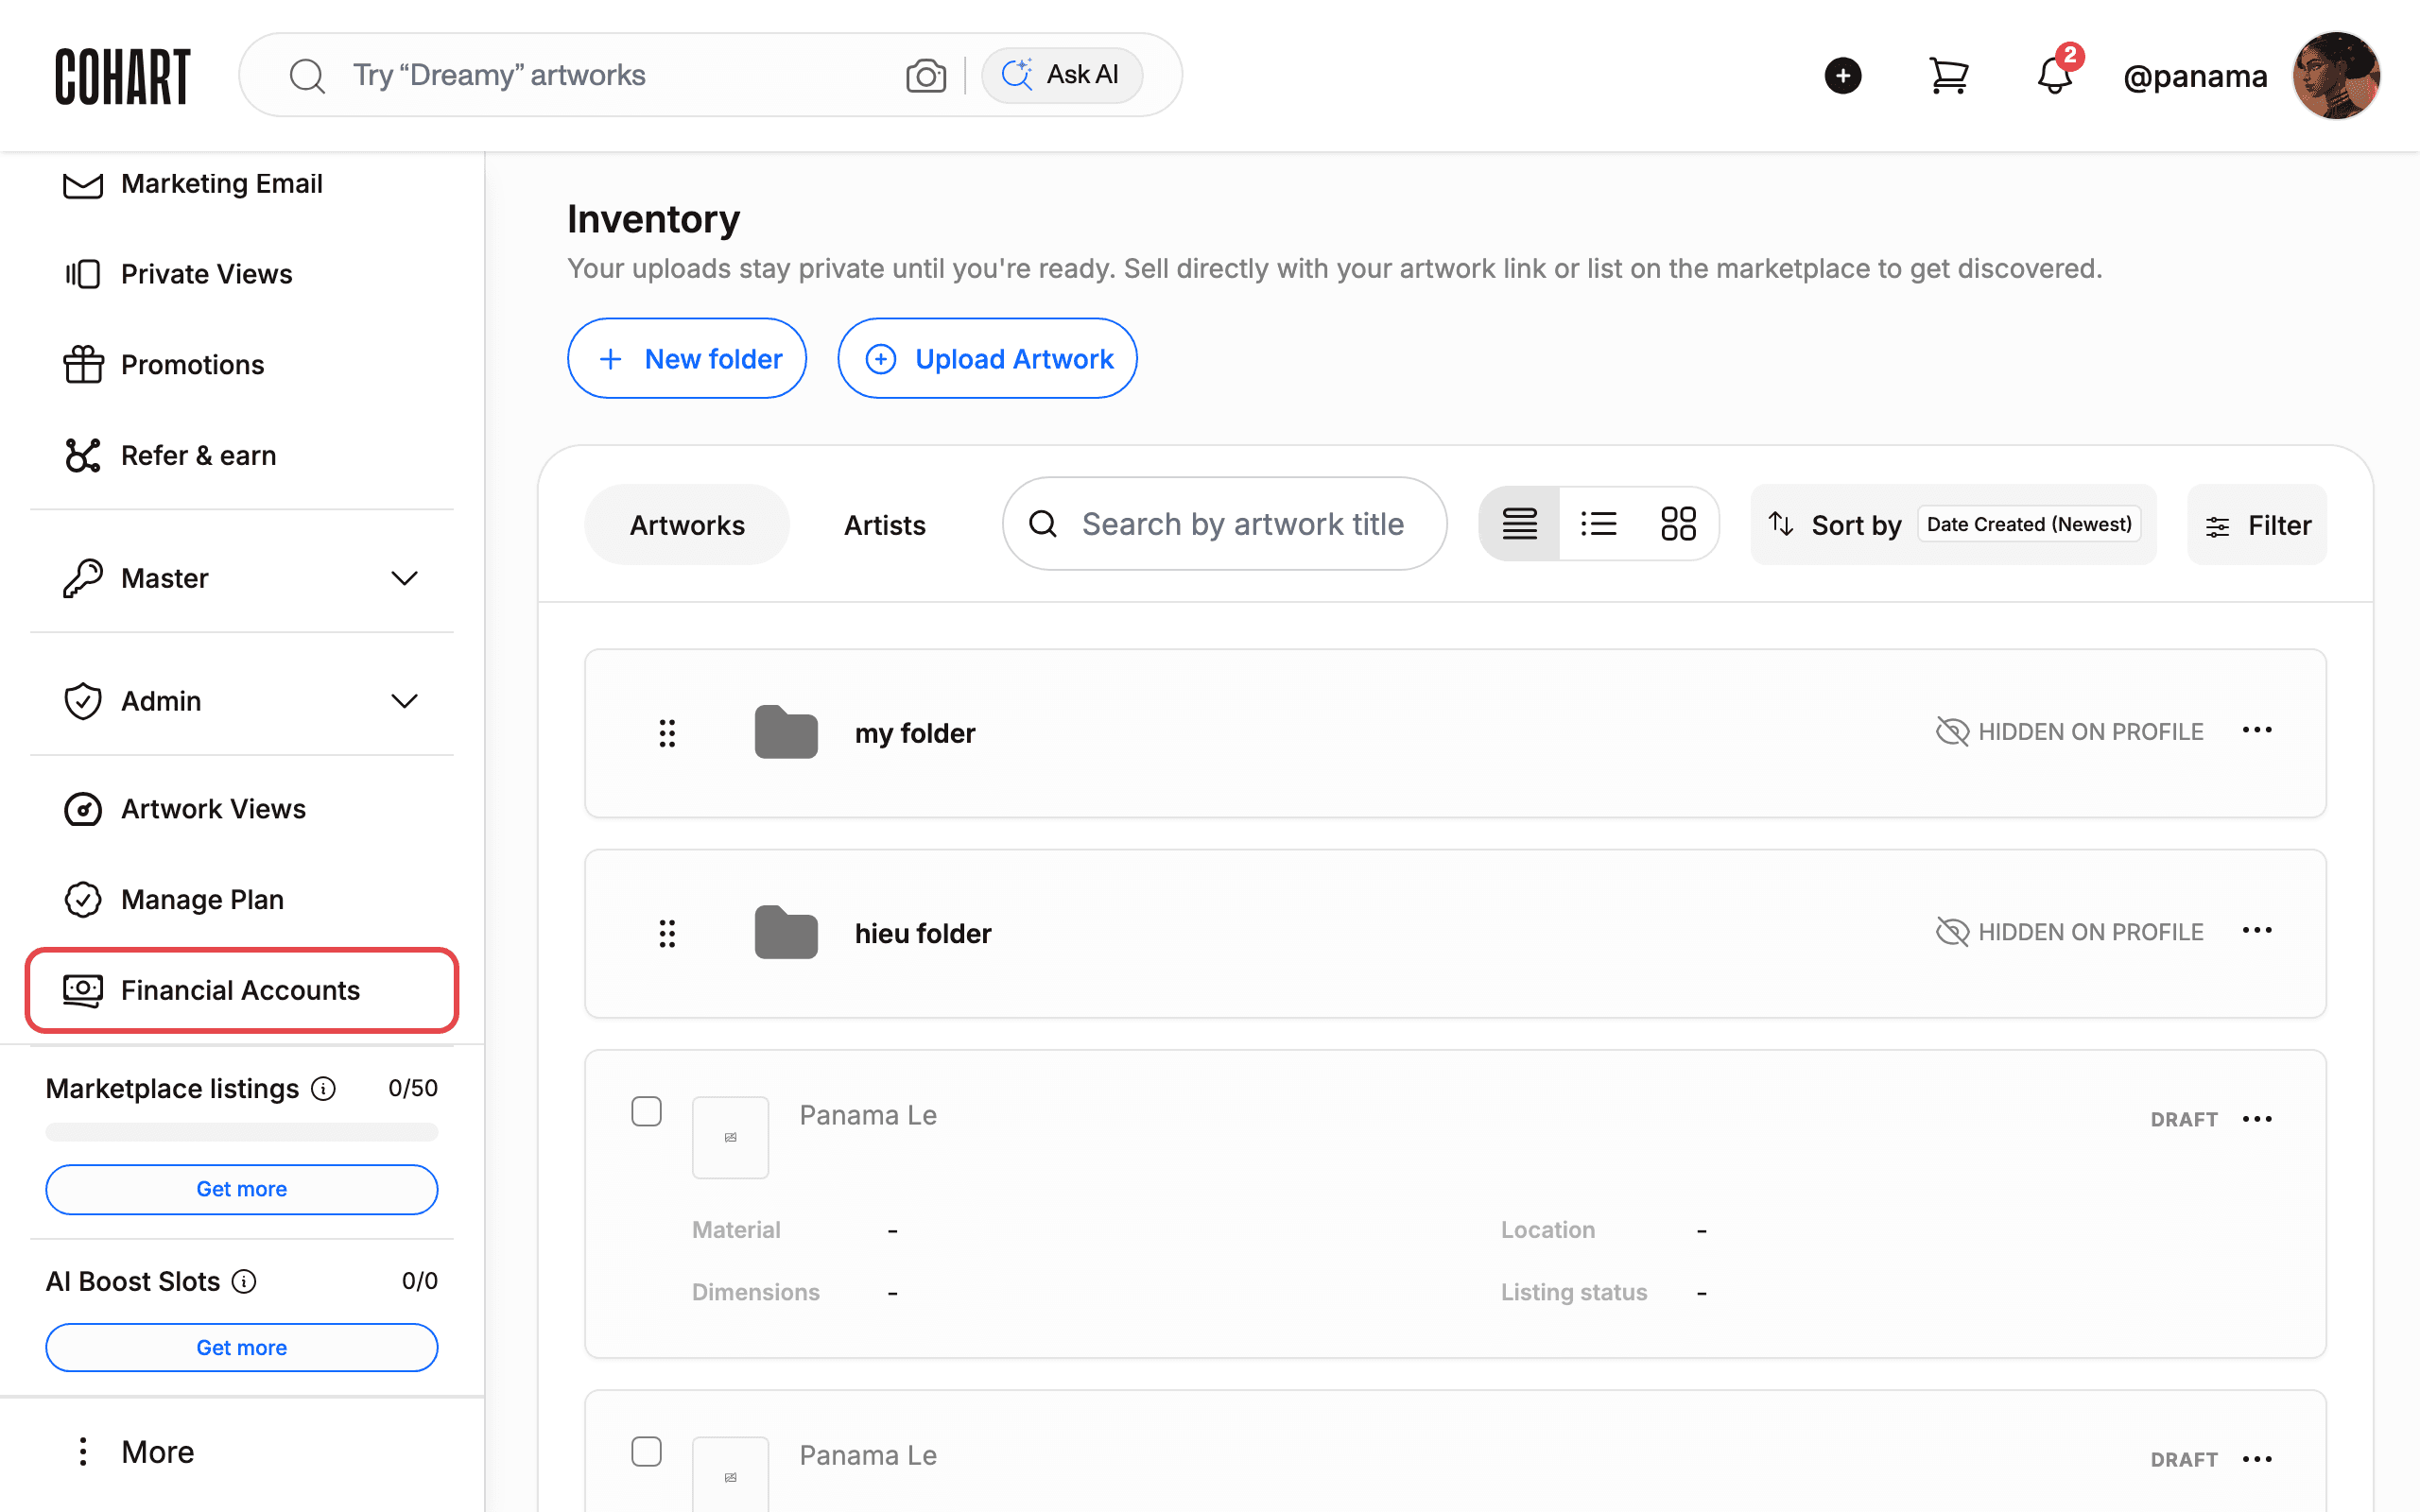Click drag handle of hieu folder
2420x1512 pixels.
pyautogui.click(x=667, y=934)
